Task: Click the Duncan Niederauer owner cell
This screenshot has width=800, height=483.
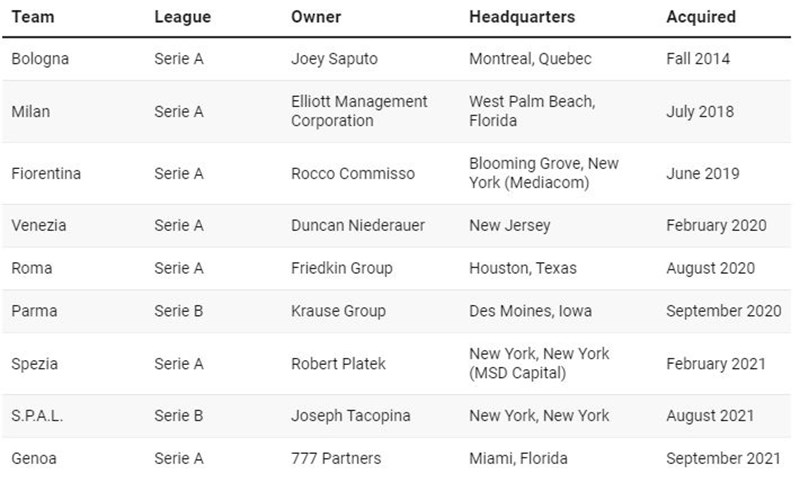Action: 358,225
